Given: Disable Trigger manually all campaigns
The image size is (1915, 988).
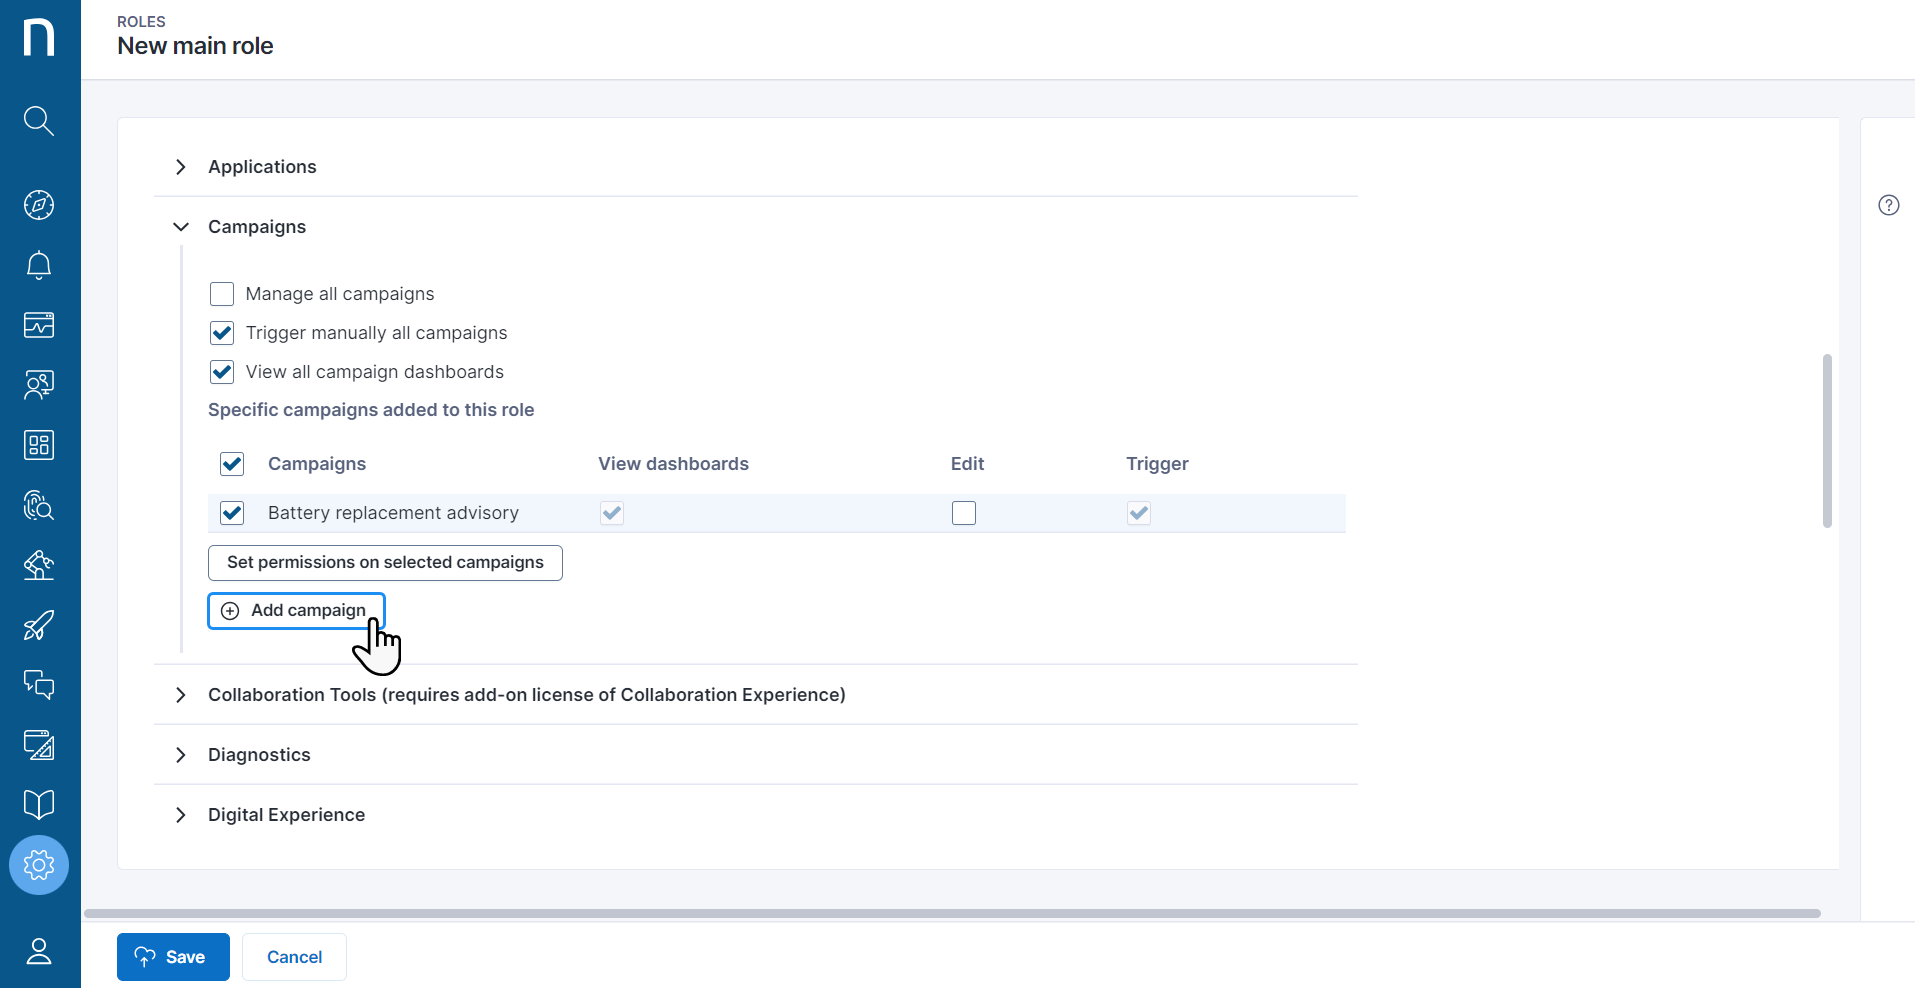Looking at the screenshot, I should tap(221, 332).
